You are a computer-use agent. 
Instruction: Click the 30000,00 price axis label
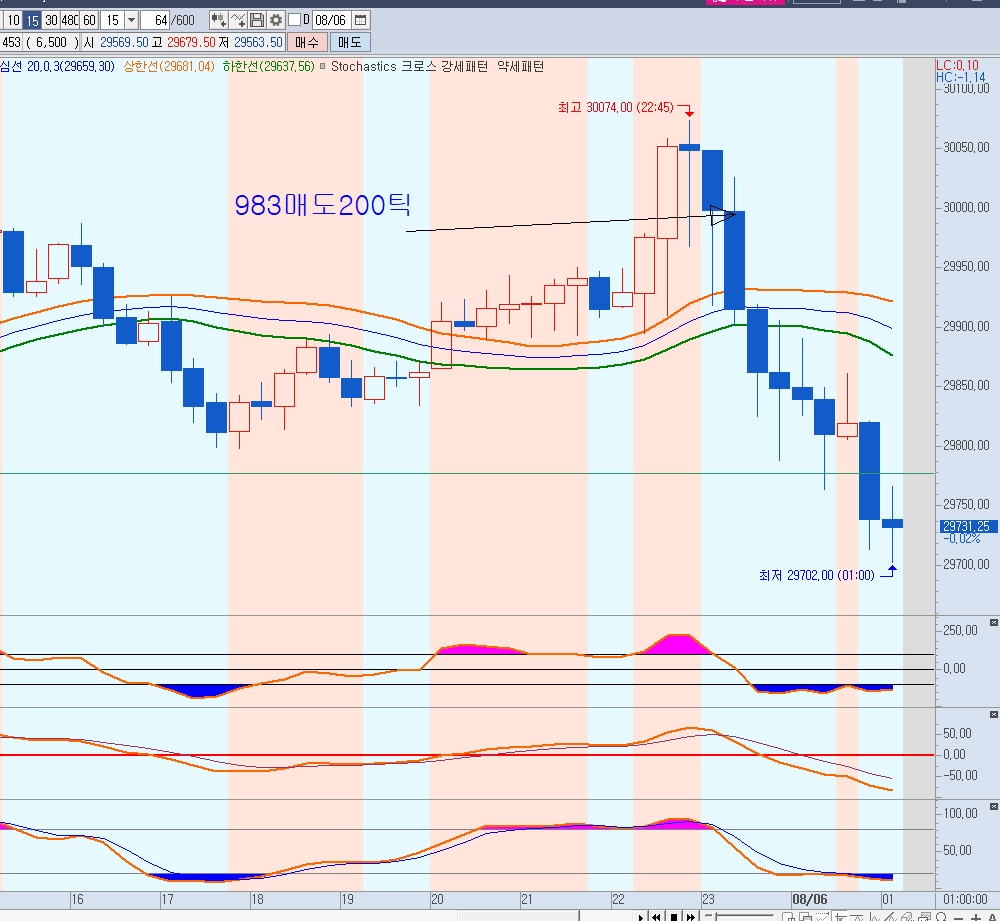tap(966, 207)
